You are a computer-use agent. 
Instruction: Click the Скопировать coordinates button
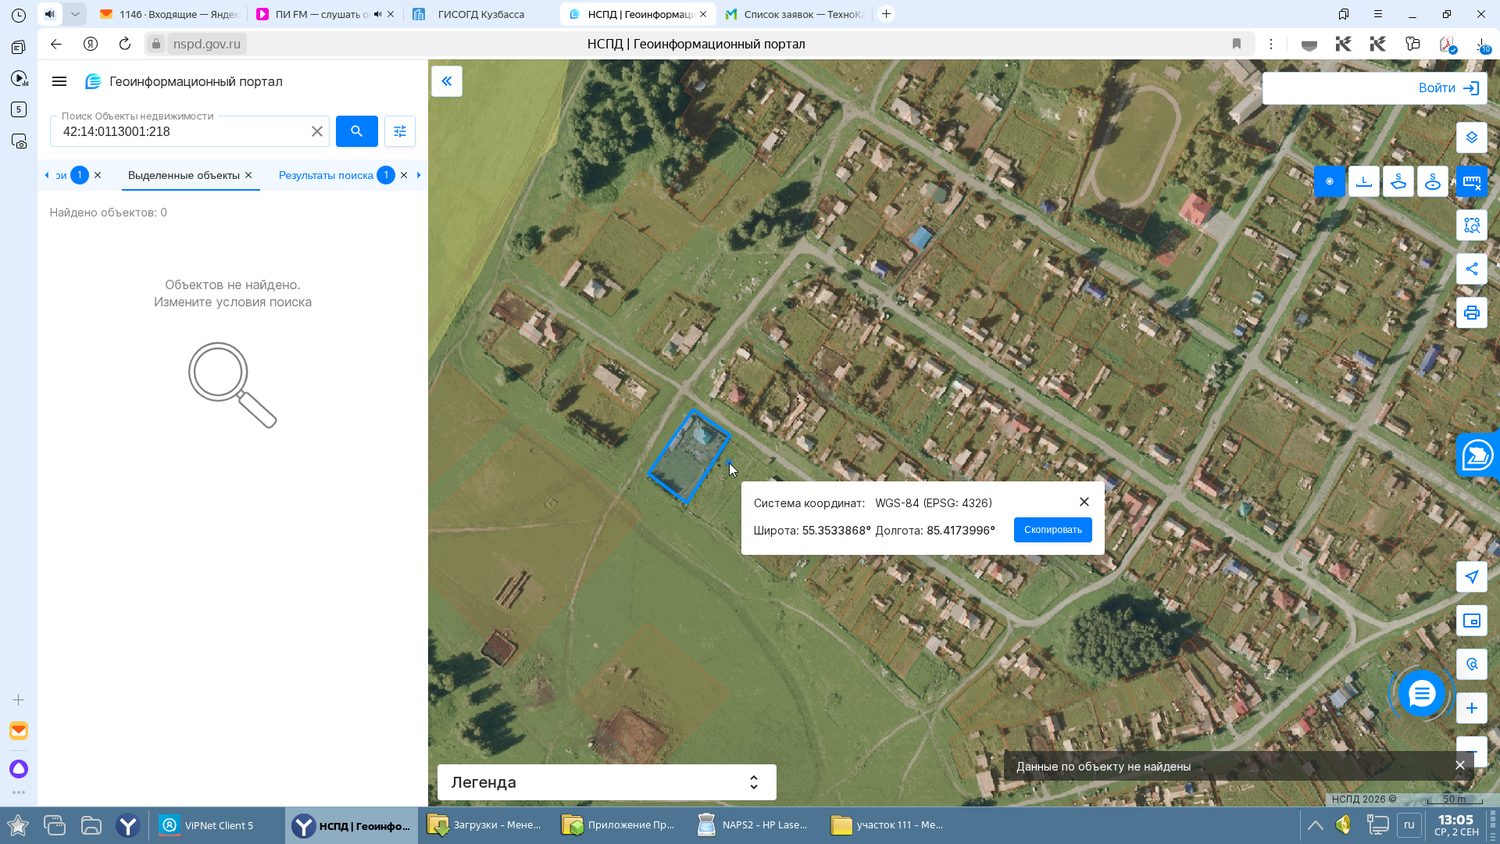coord(1053,530)
